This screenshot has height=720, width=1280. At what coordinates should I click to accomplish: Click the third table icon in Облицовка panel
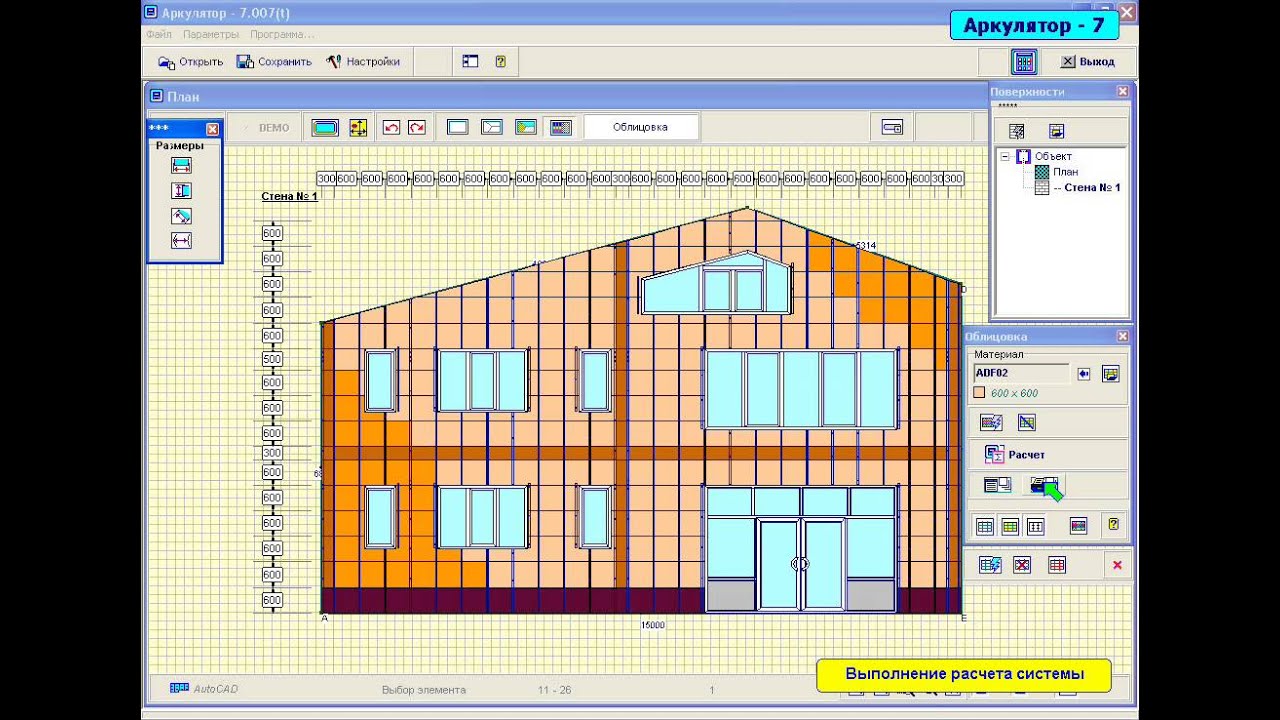pos(1036,526)
